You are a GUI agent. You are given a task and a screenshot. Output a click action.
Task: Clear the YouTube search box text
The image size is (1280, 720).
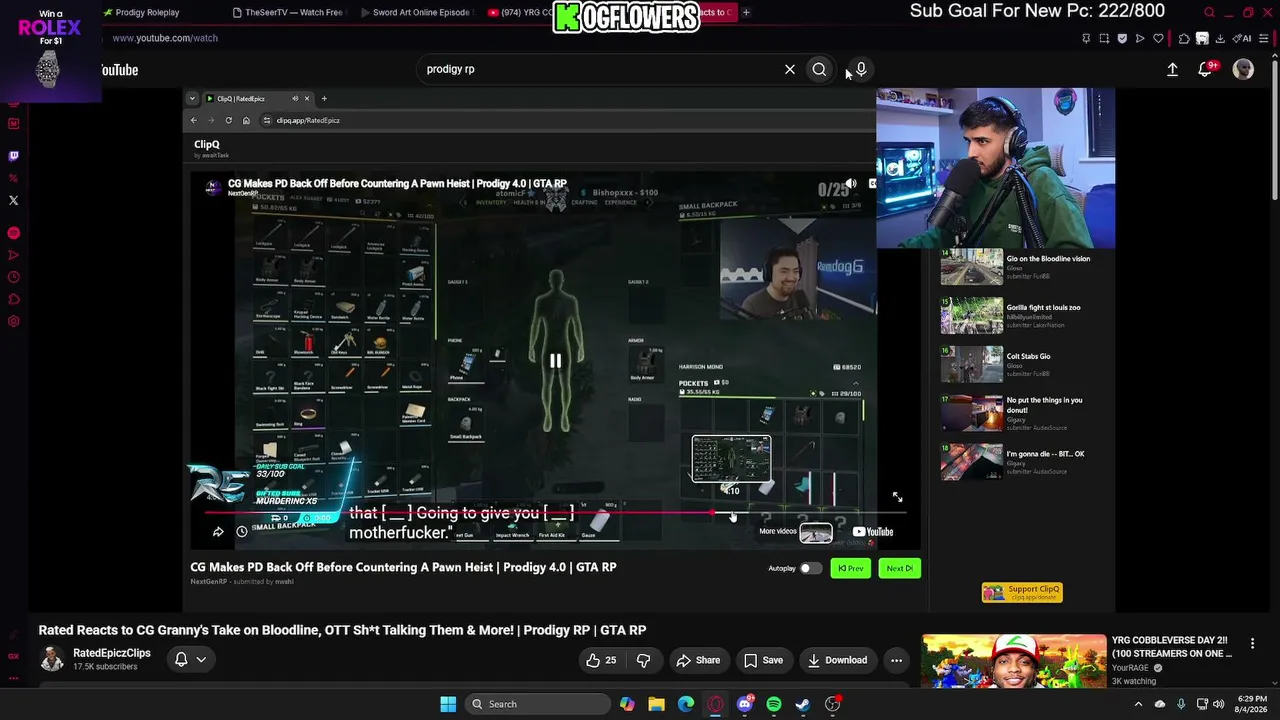[x=790, y=69]
